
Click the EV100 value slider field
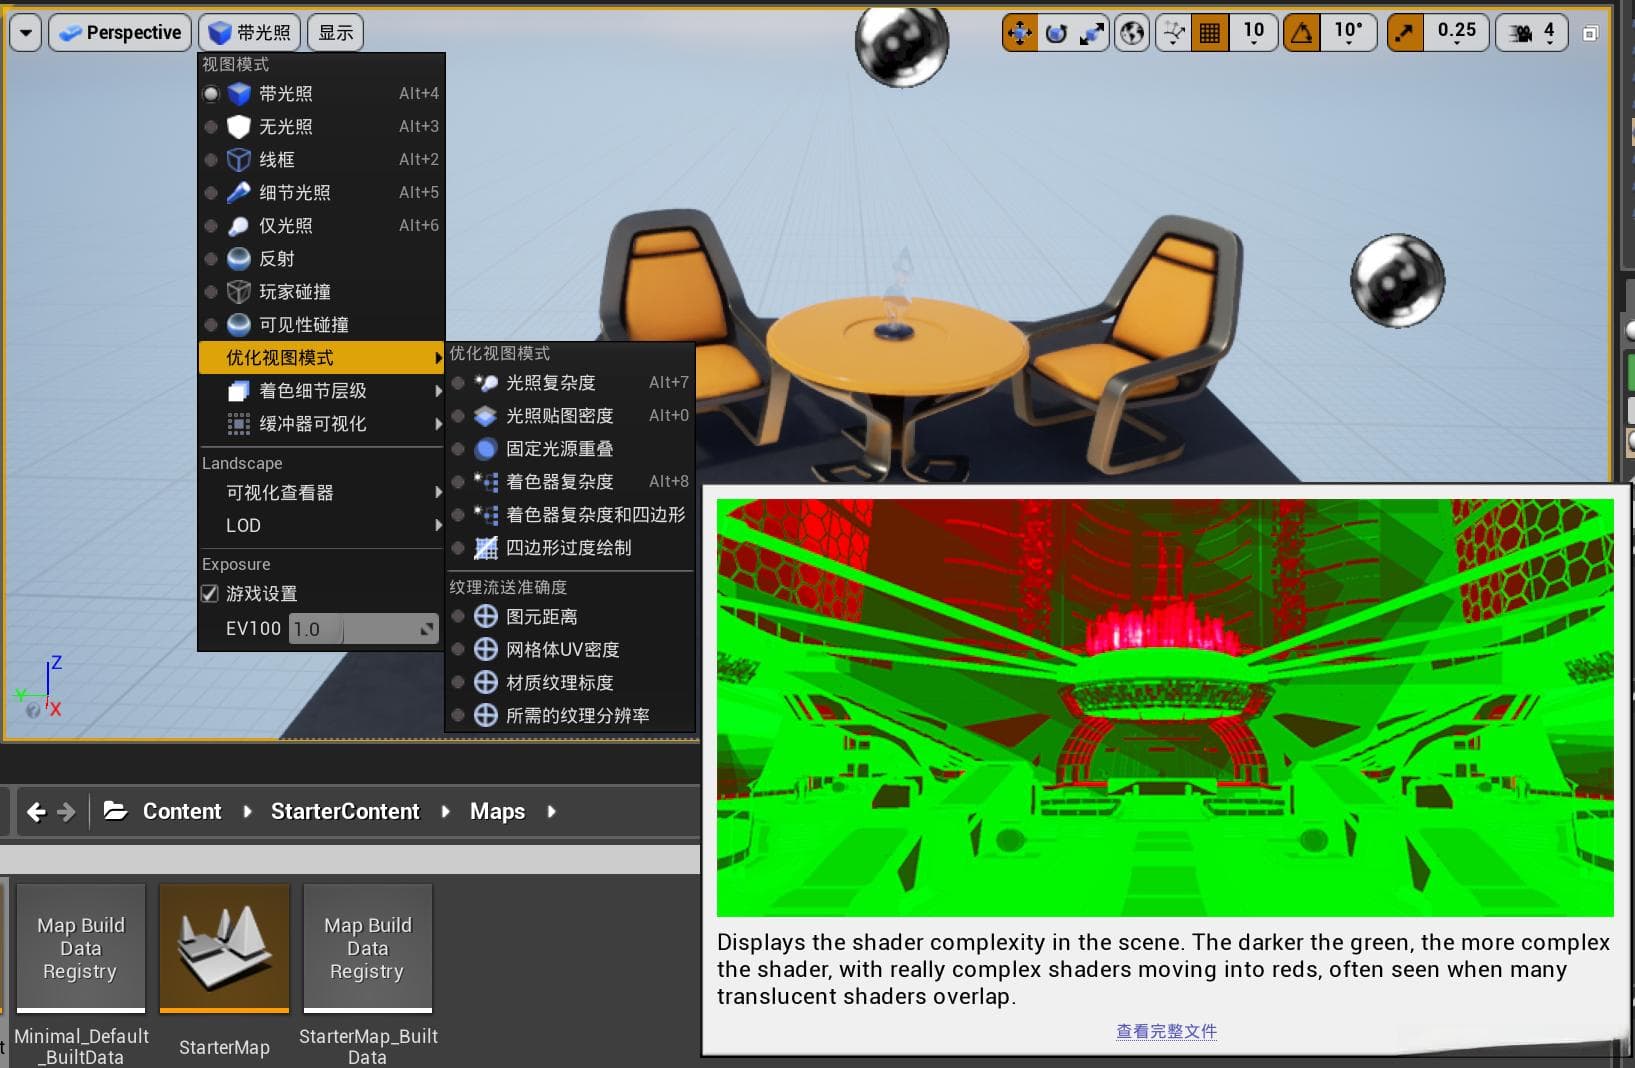click(364, 629)
